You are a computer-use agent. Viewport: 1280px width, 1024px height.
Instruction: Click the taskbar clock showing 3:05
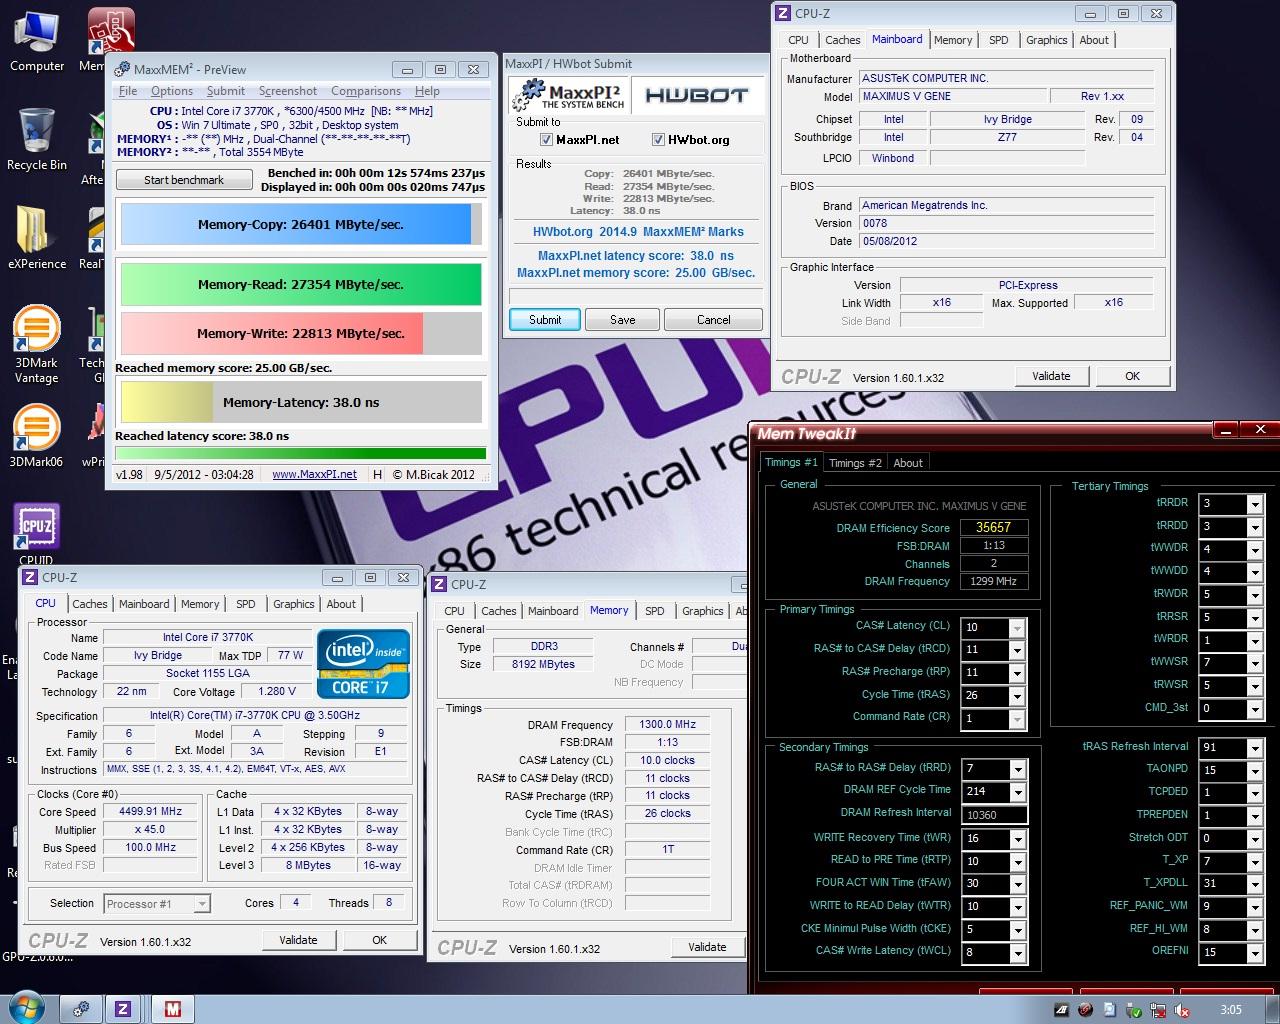(1230, 1010)
